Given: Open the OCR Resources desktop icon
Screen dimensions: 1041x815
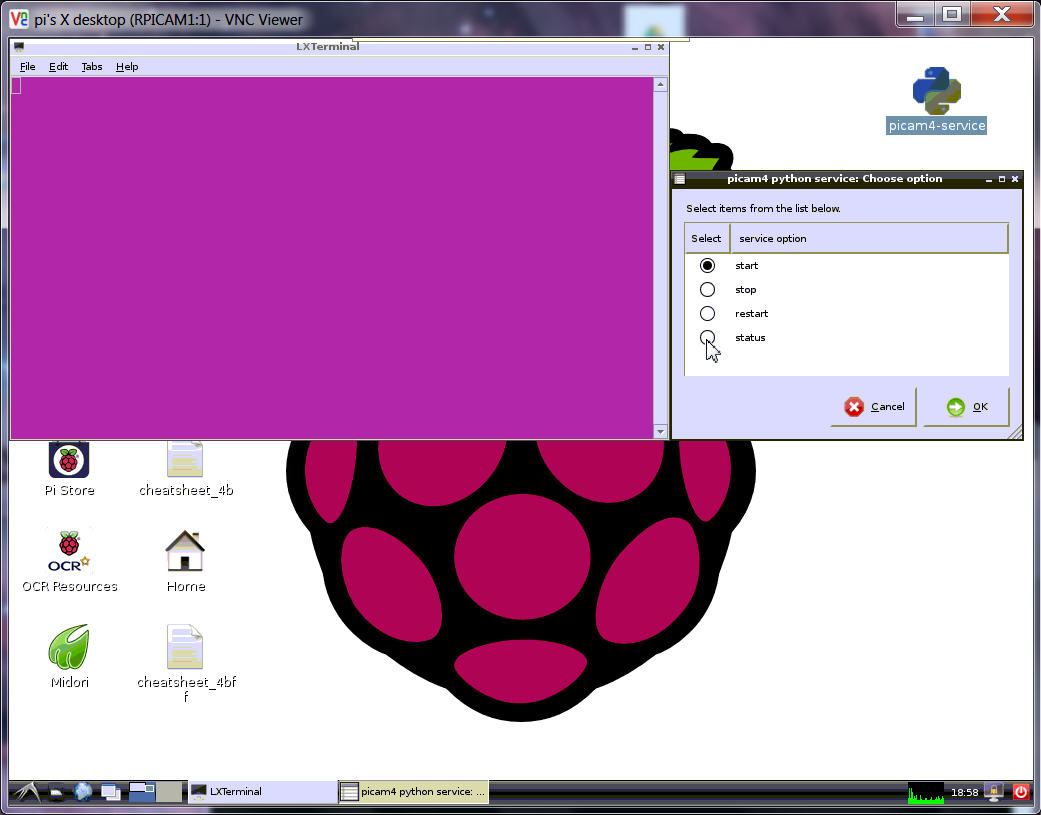Looking at the screenshot, I should (x=69, y=553).
